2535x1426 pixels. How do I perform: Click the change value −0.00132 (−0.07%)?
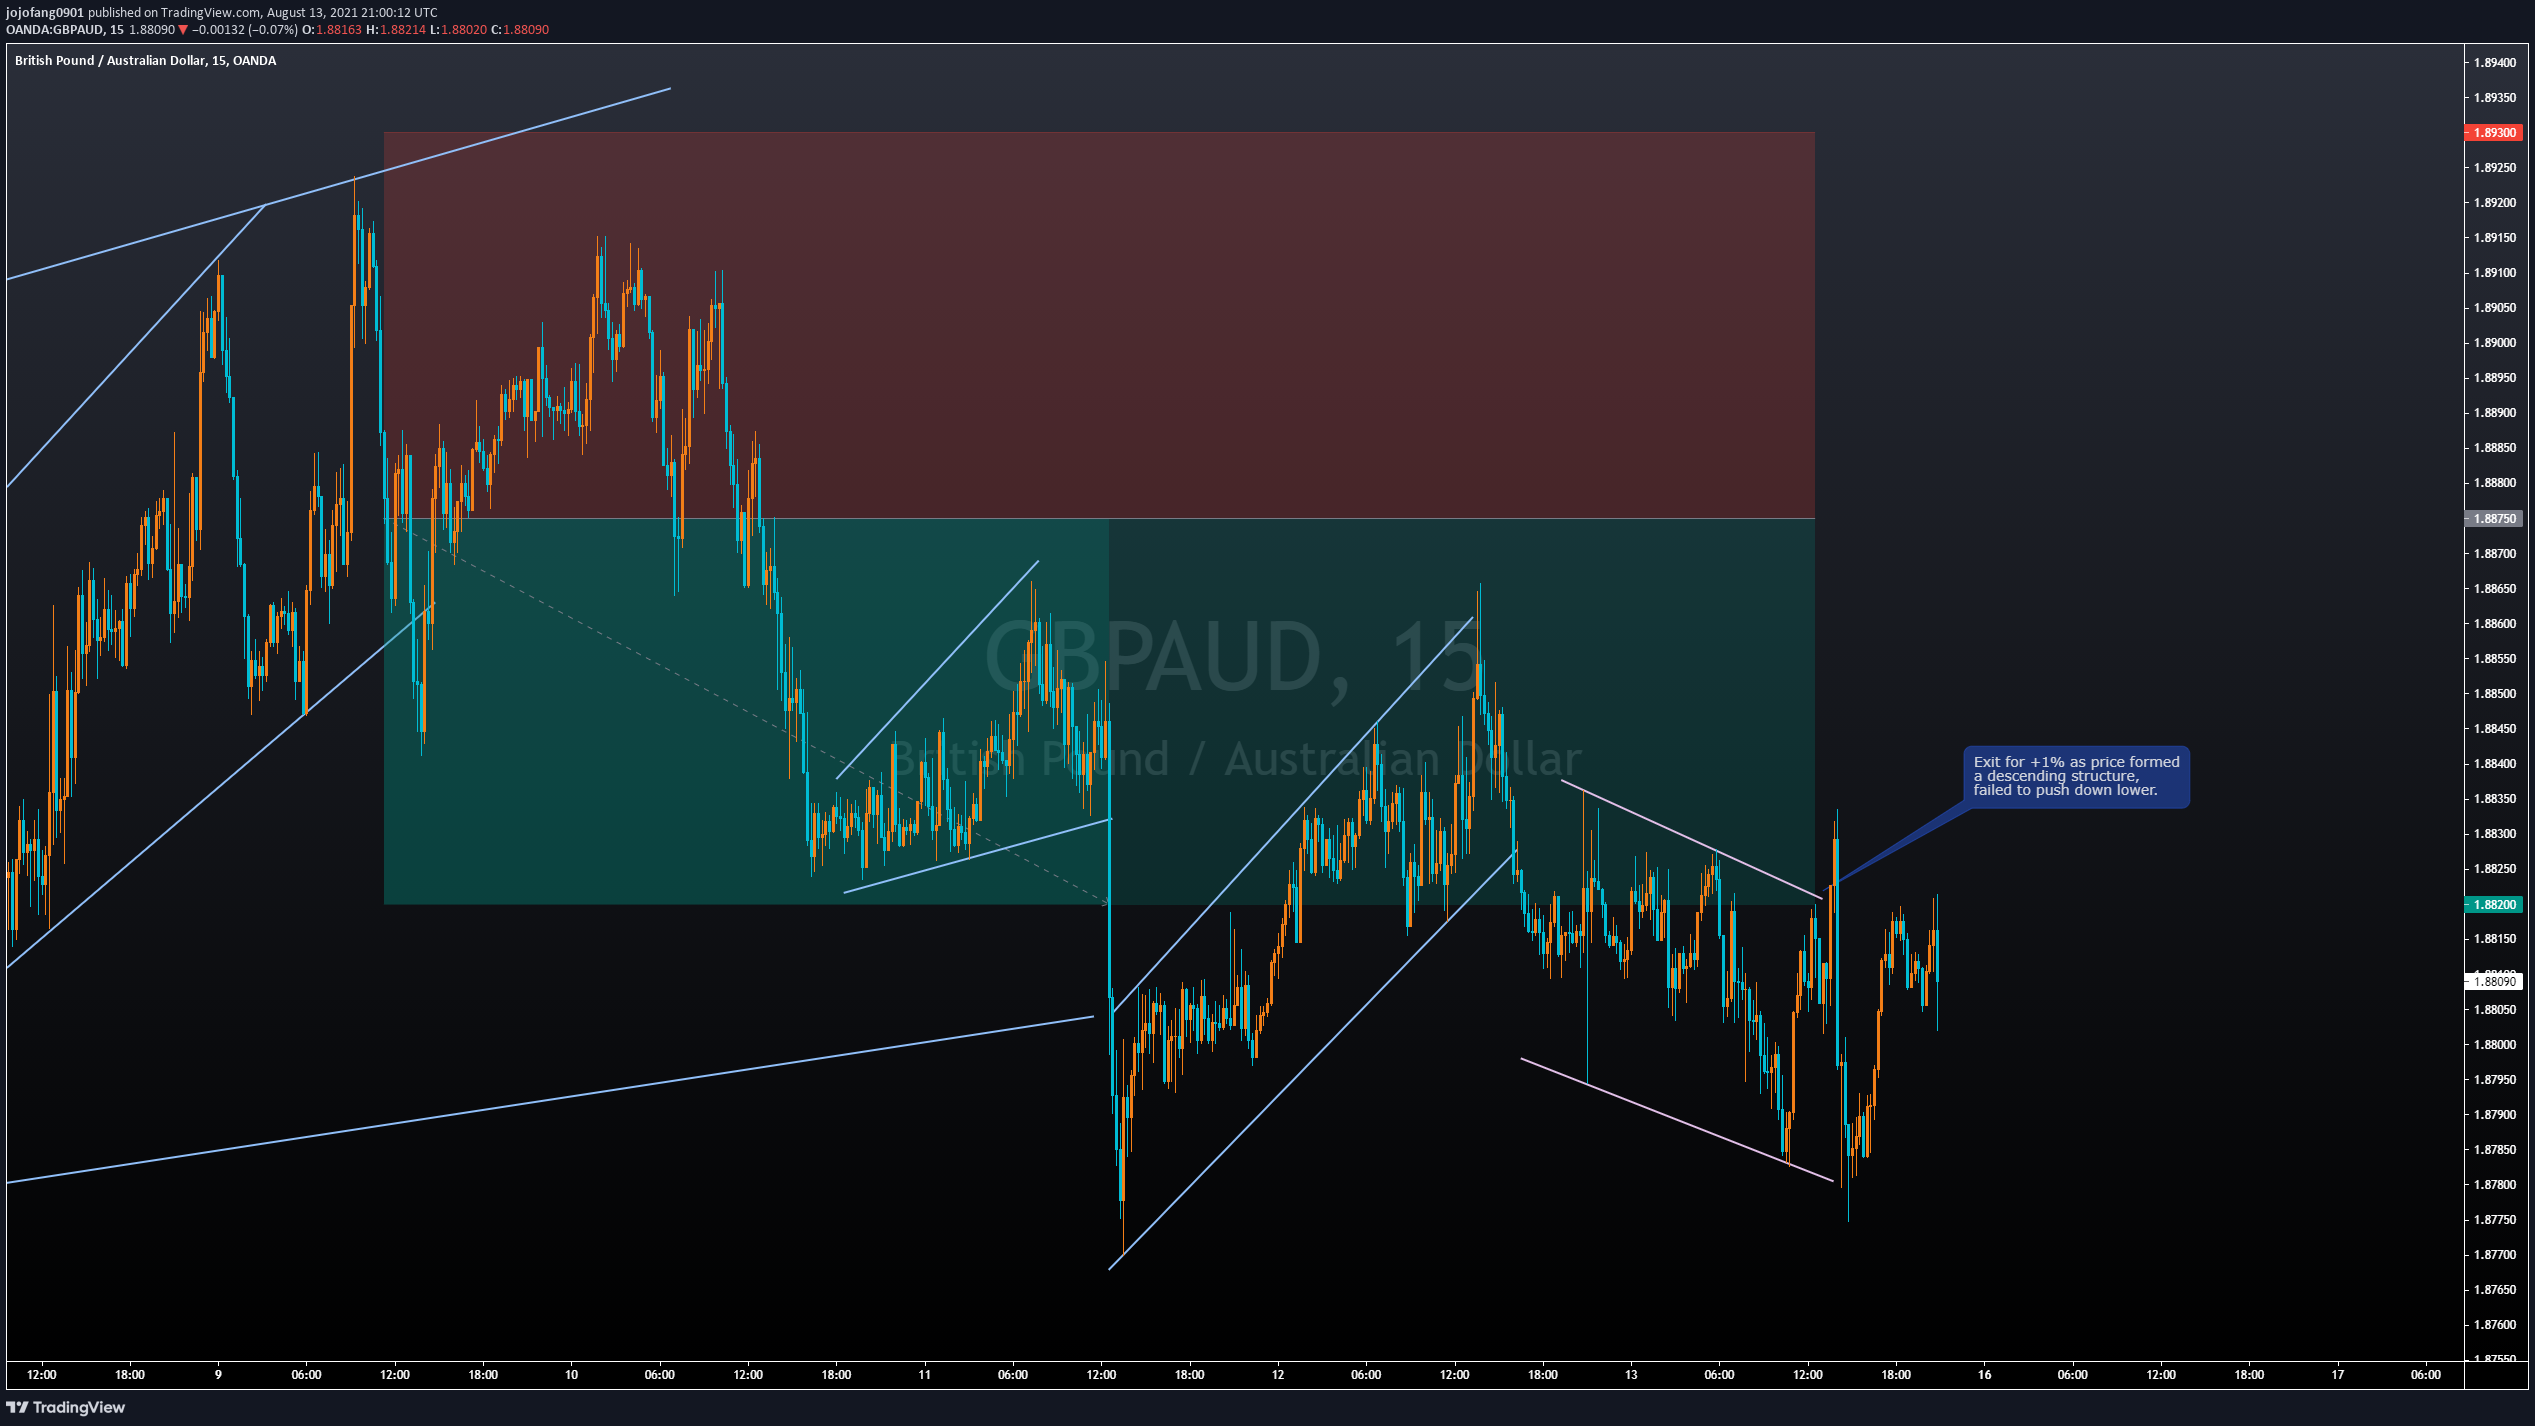tap(244, 30)
